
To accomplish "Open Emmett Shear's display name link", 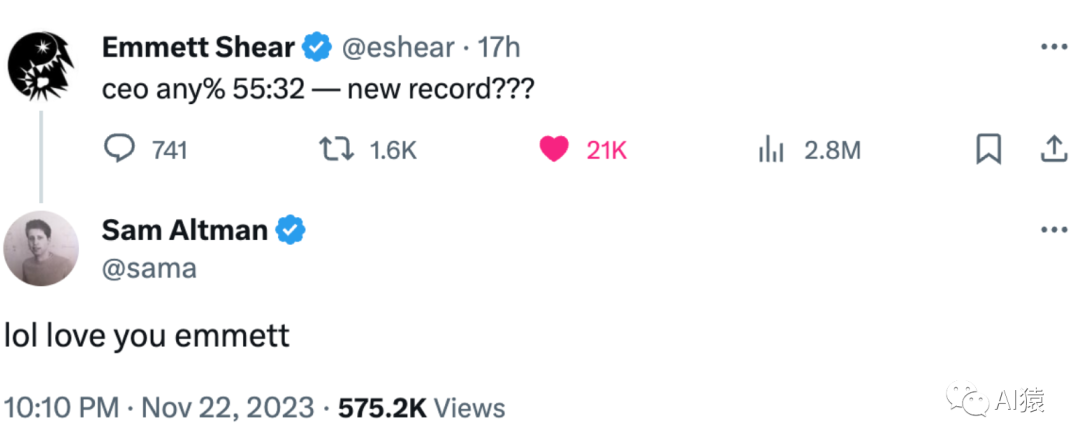I will (197, 47).
